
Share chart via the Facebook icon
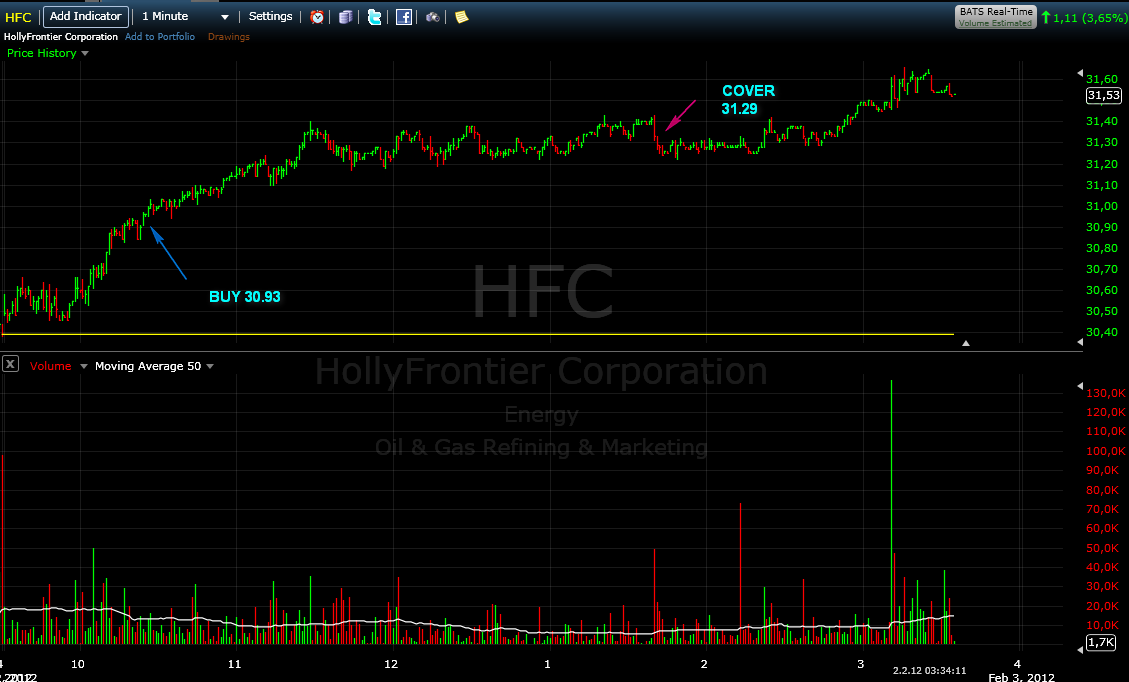[x=404, y=17]
